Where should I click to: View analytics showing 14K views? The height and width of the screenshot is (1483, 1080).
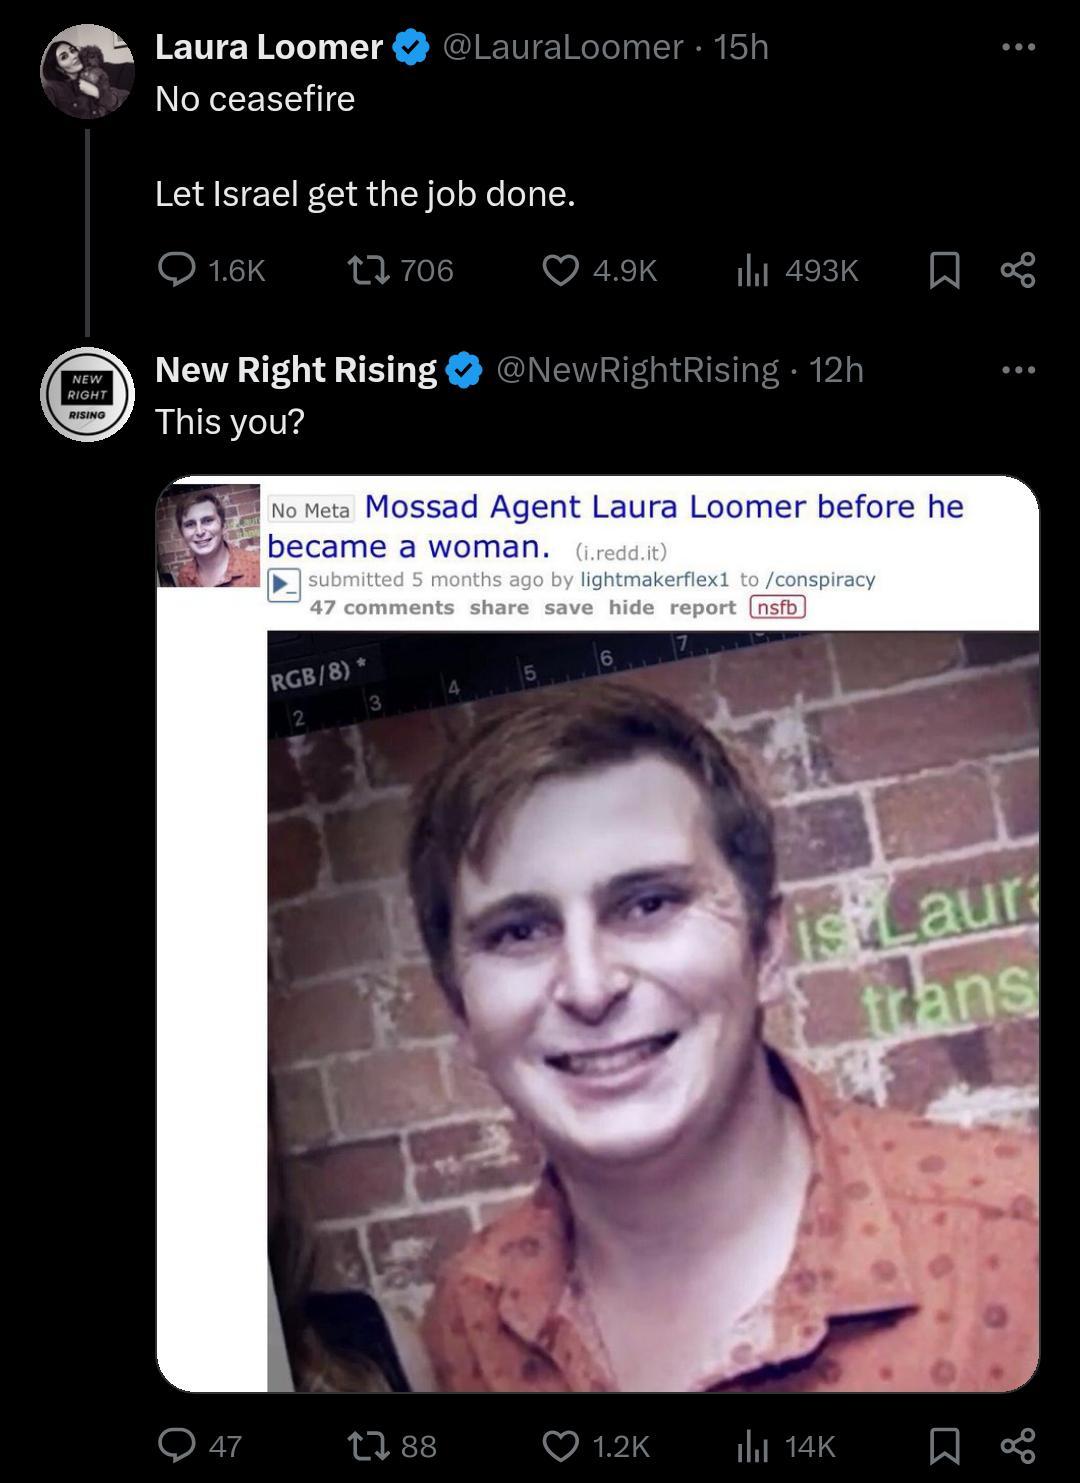point(752,1445)
